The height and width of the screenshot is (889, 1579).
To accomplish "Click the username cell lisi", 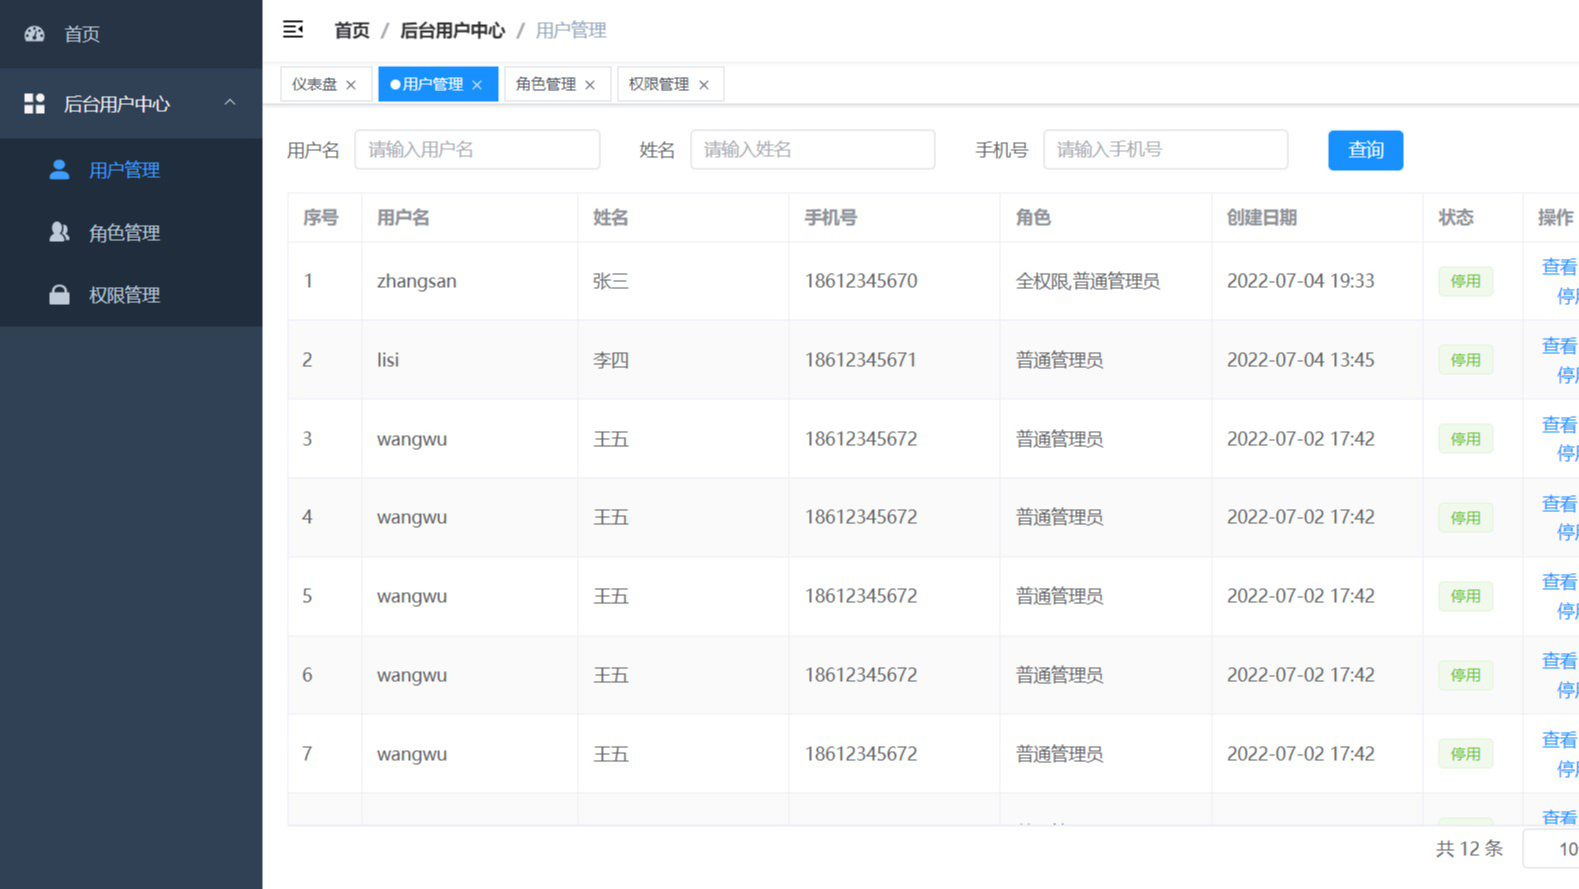I will (x=388, y=360).
